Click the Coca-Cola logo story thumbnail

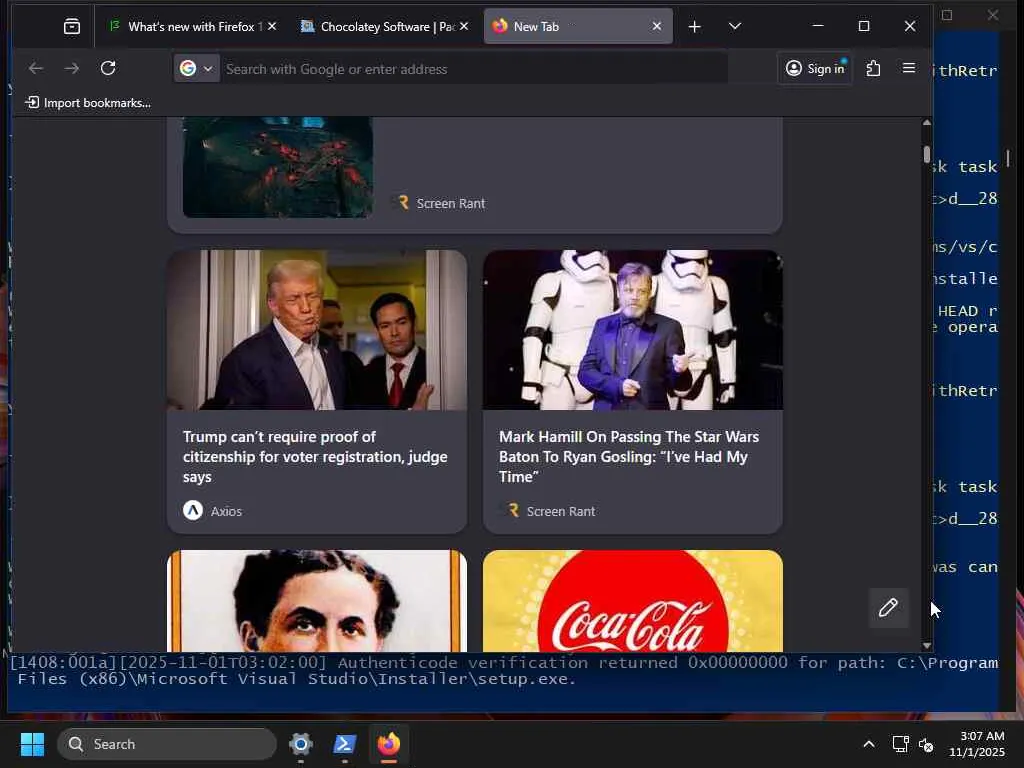633,601
